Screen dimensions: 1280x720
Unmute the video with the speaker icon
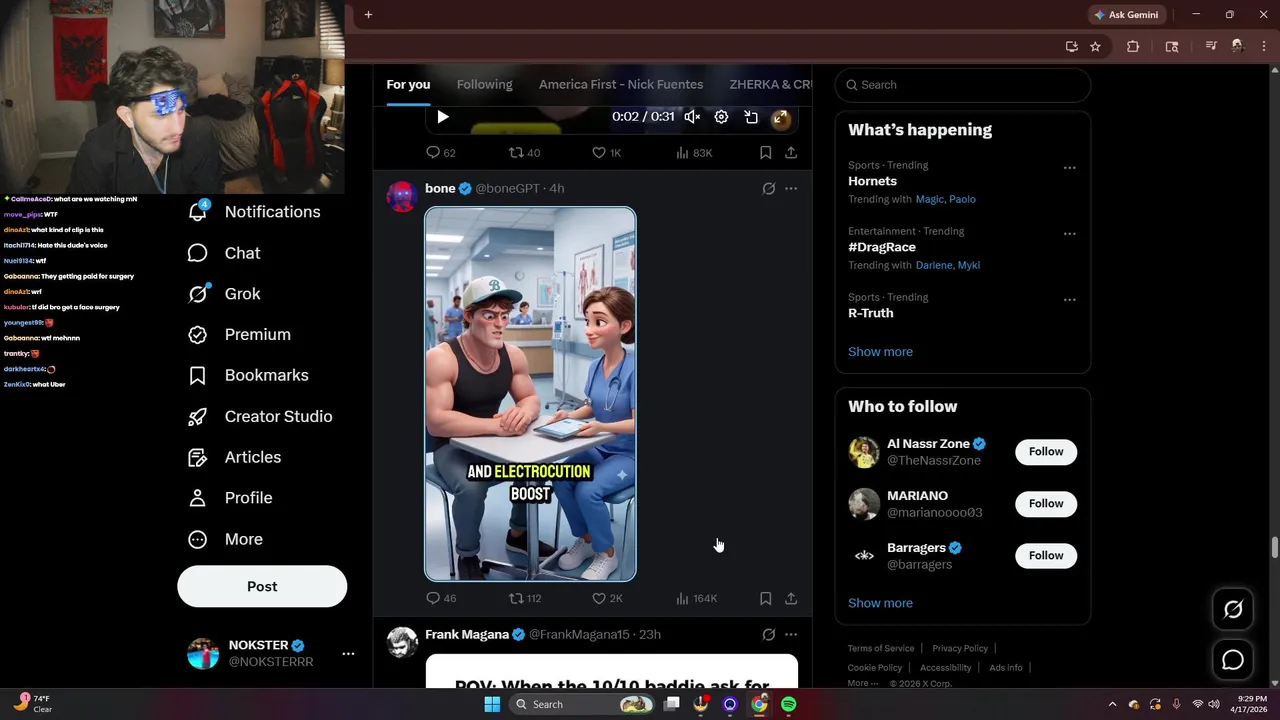[x=692, y=117]
